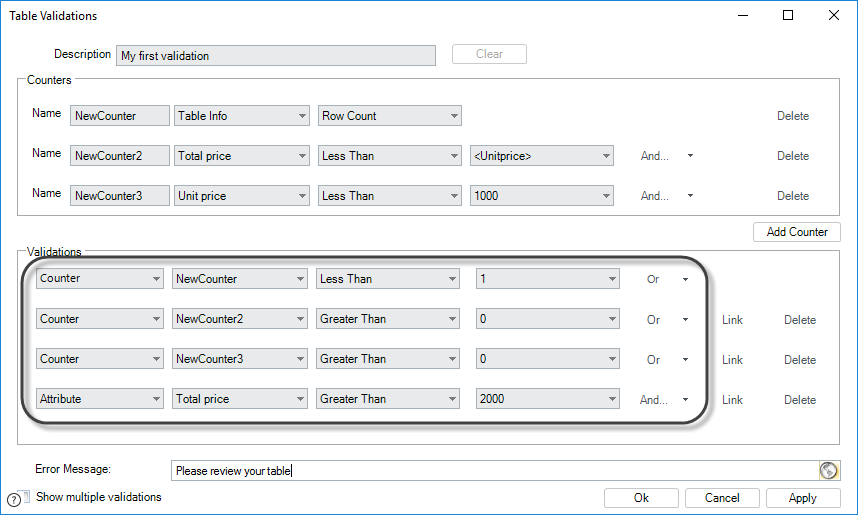Viewport: 858px width, 515px height.
Task: Minimize the Table Validations window
Action: 743,15
